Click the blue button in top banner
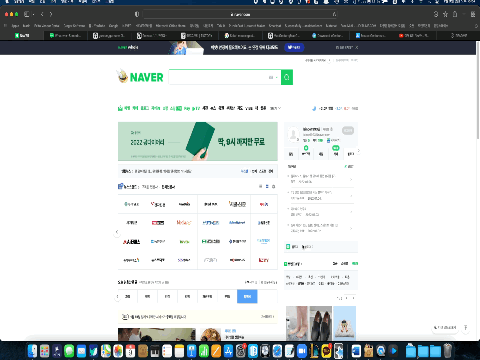The width and height of the screenshot is (480, 360). tap(294, 47)
